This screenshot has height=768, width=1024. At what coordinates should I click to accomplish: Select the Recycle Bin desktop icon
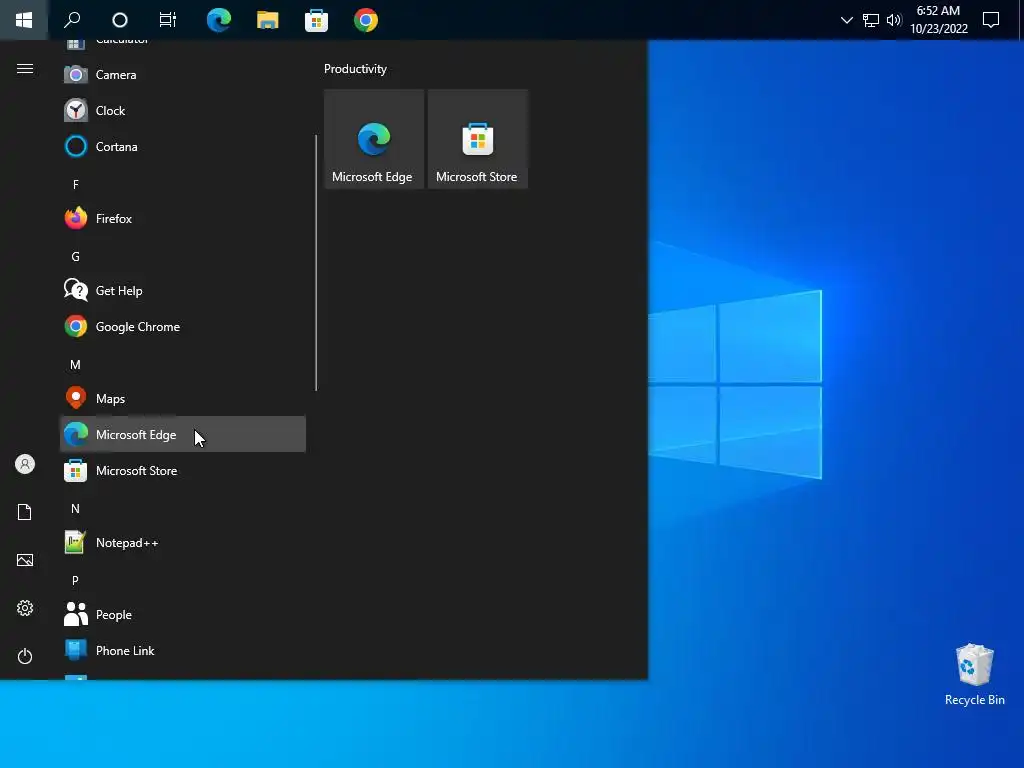[974, 675]
